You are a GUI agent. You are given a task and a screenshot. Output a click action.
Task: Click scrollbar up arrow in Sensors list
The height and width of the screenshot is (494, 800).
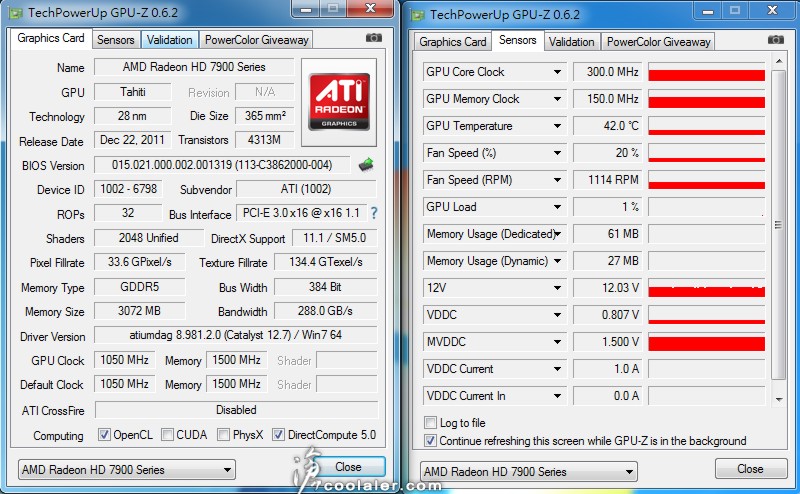[x=779, y=62]
